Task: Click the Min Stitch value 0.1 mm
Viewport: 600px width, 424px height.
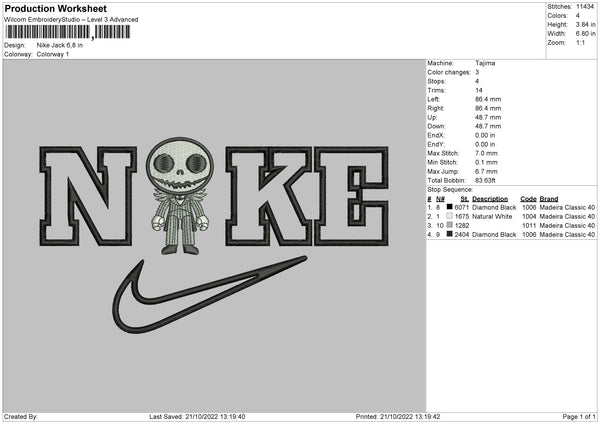Action: [x=486, y=162]
